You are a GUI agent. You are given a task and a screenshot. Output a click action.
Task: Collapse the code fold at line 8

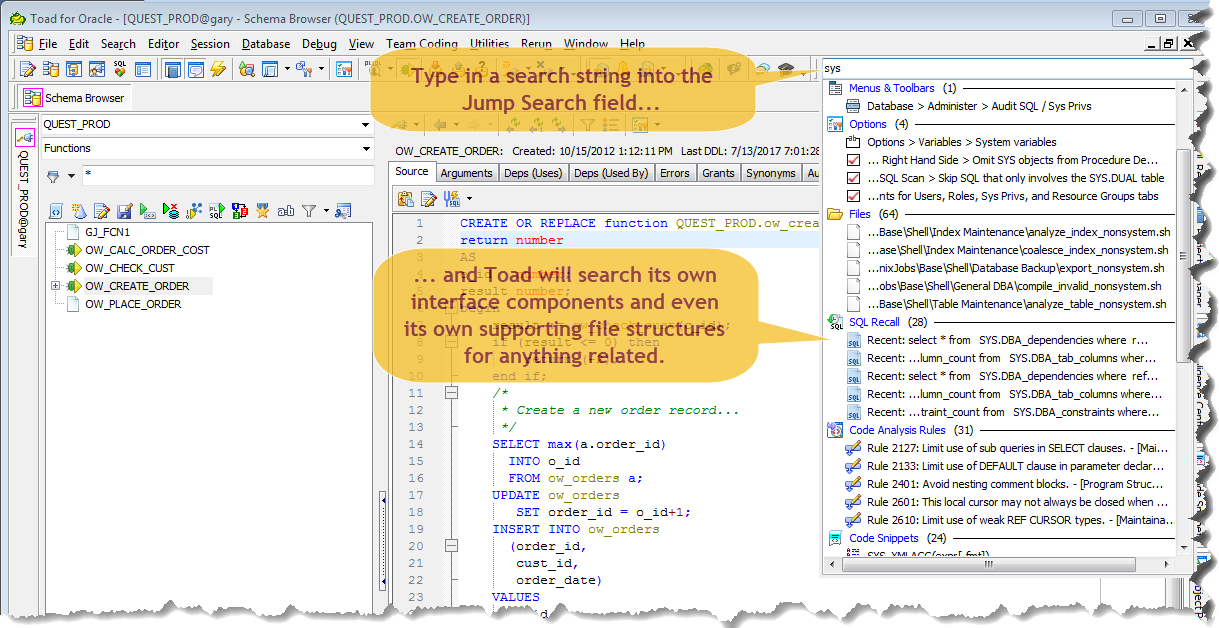click(x=451, y=342)
